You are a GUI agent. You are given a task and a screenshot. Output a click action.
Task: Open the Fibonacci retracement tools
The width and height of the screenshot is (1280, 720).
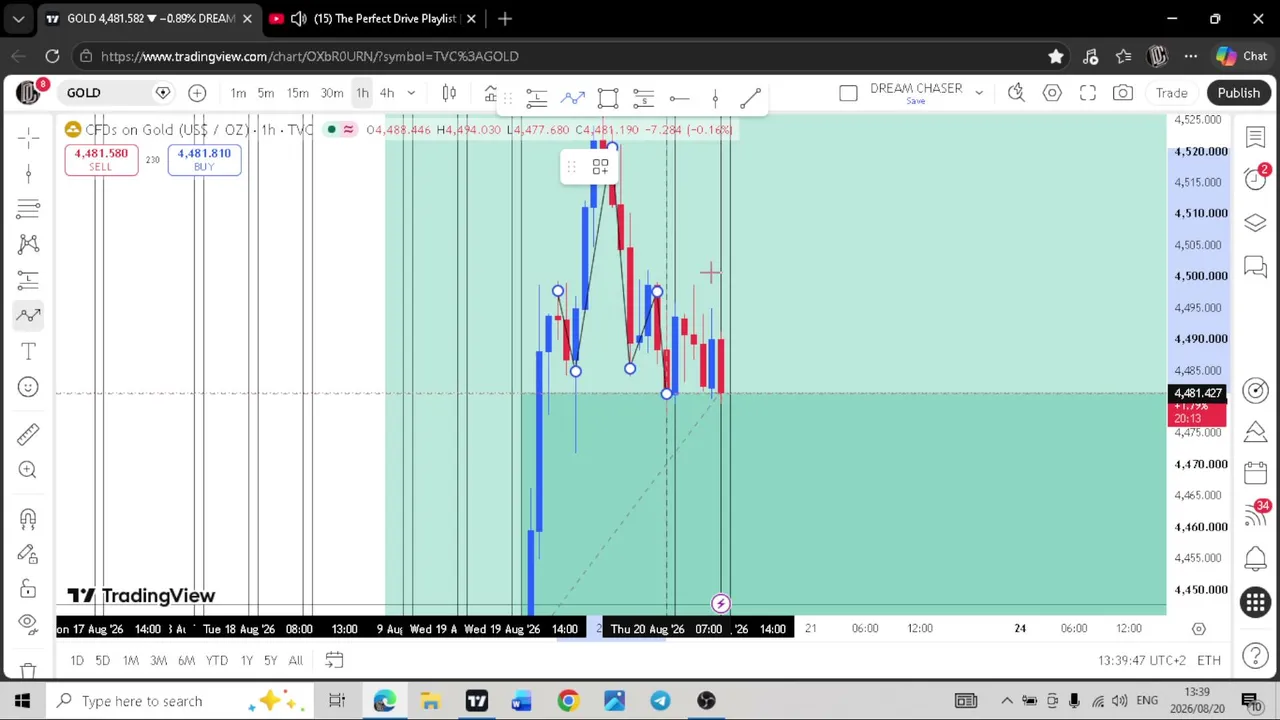coord(28,208)
